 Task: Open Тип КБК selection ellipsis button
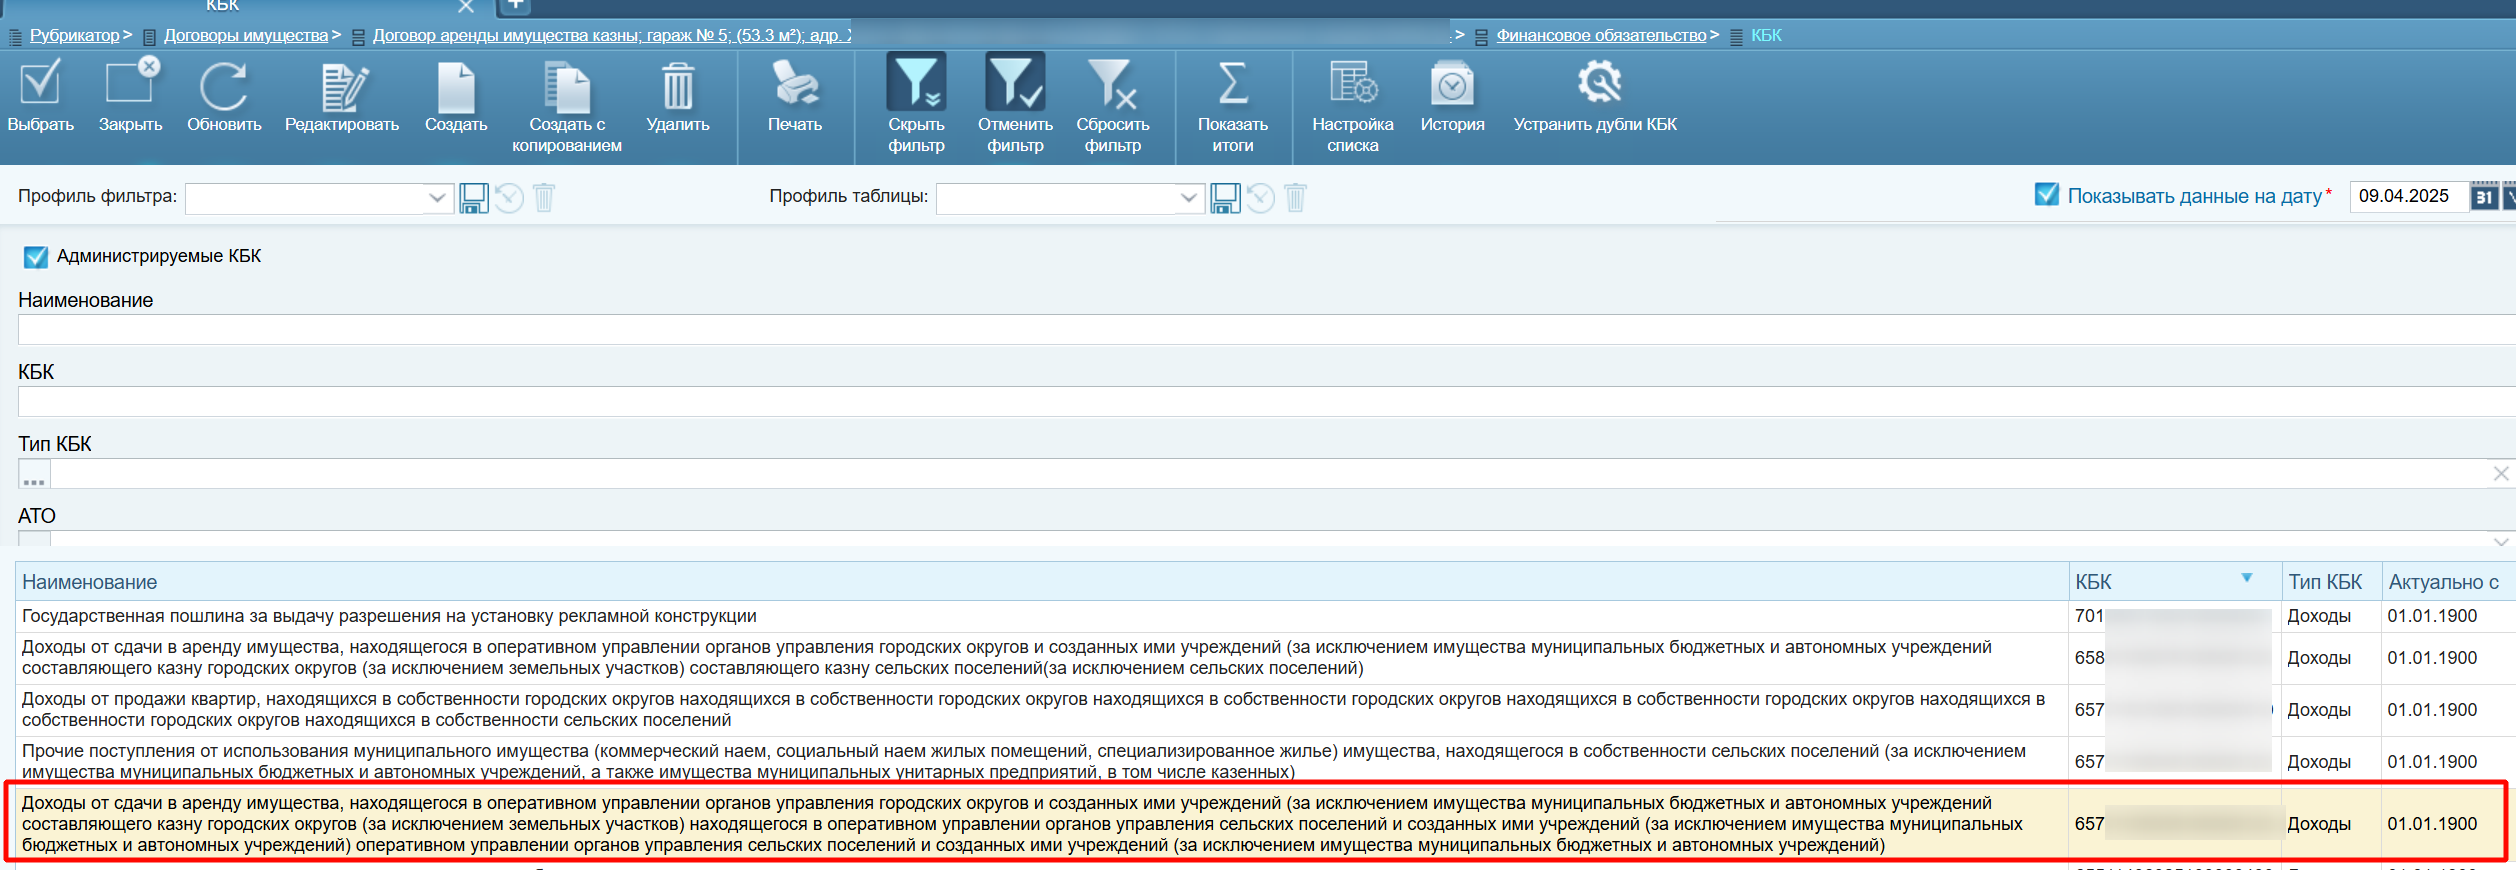pos(34,475)
